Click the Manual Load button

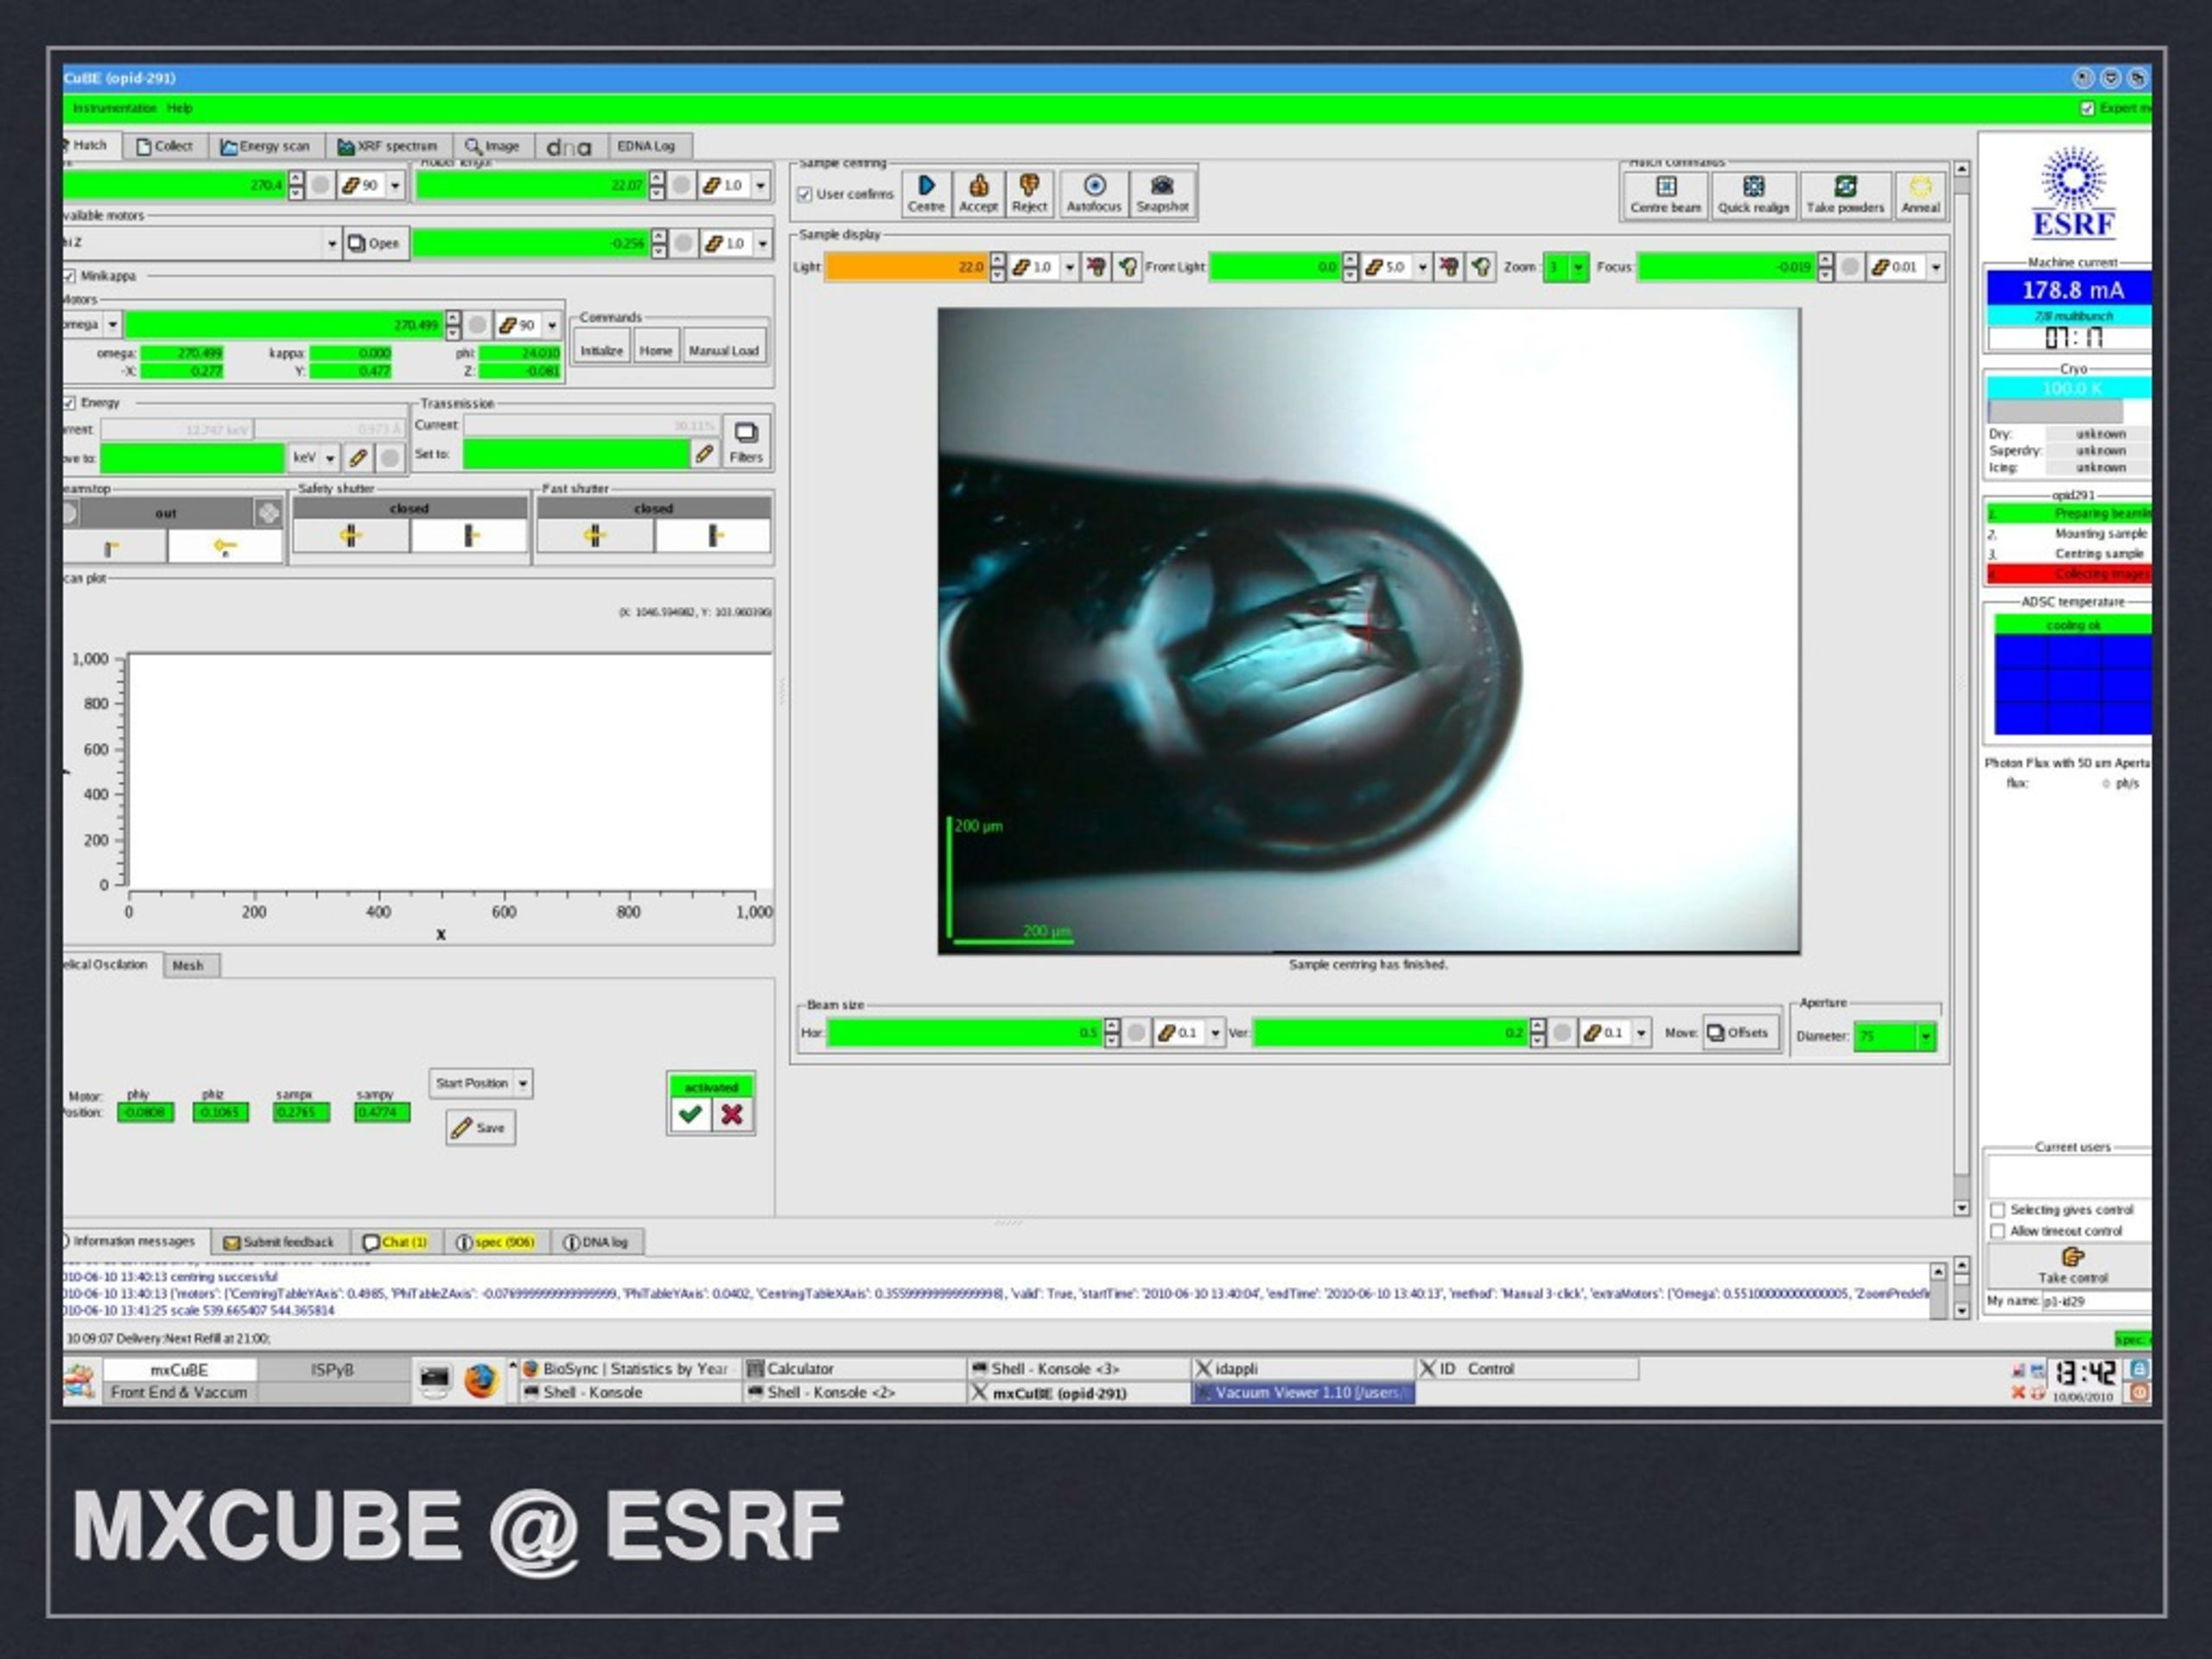724,351
